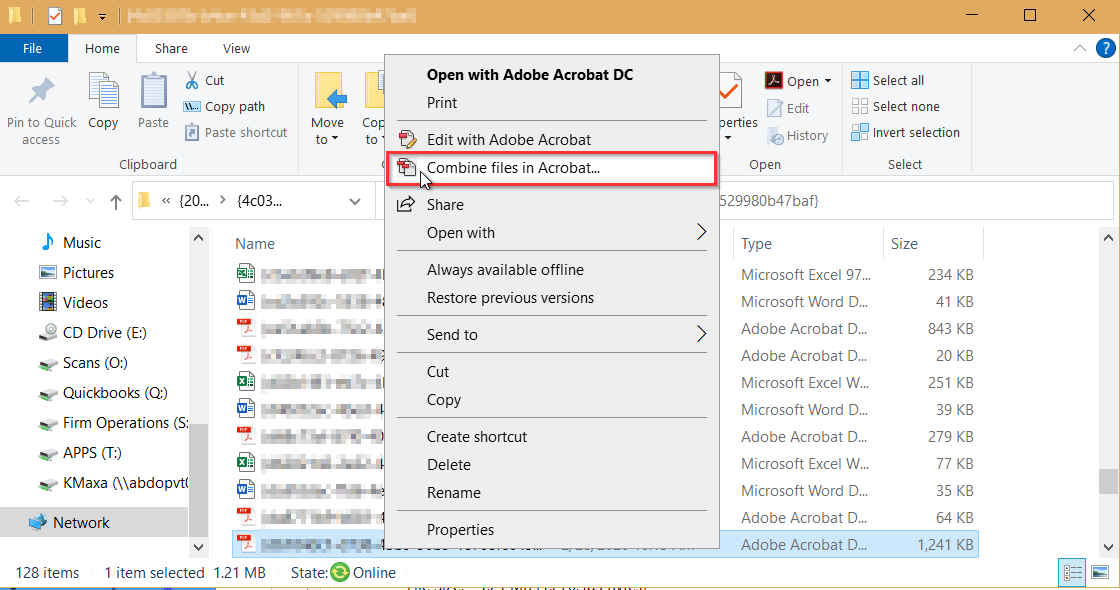Switch to the View ribbon tab
Screen dimensions: 1120x590
click(236, 48)
